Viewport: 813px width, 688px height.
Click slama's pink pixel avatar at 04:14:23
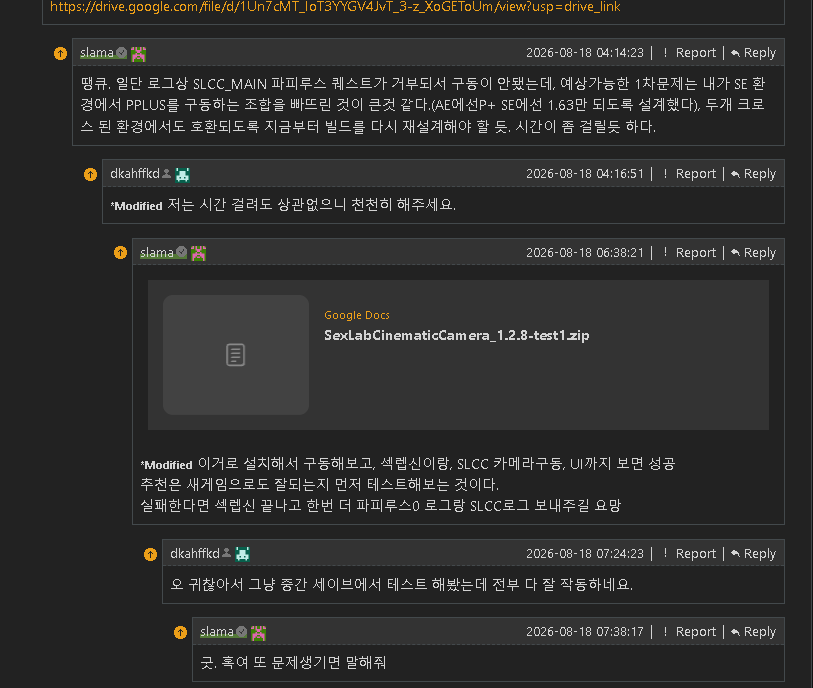tap(138, 53)
